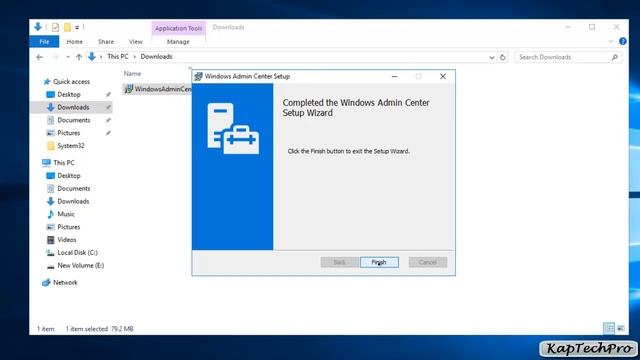The image size is (640, 360).
Task: Click the new folder quick access icon
Action: (67, 27)
